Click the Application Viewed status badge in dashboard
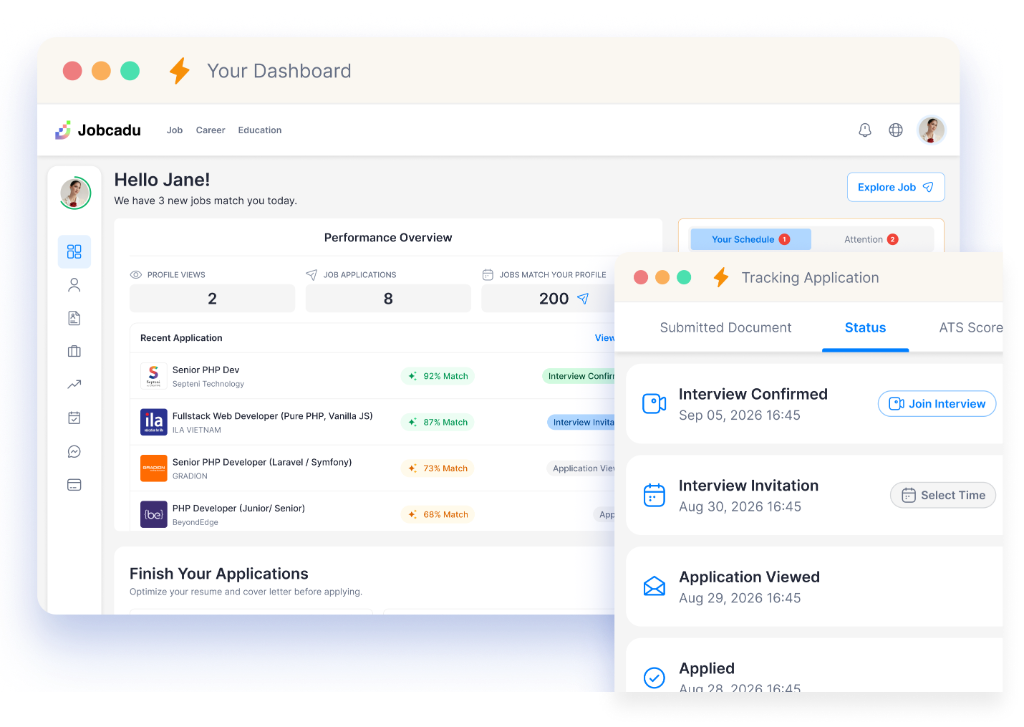 (581, 468)
